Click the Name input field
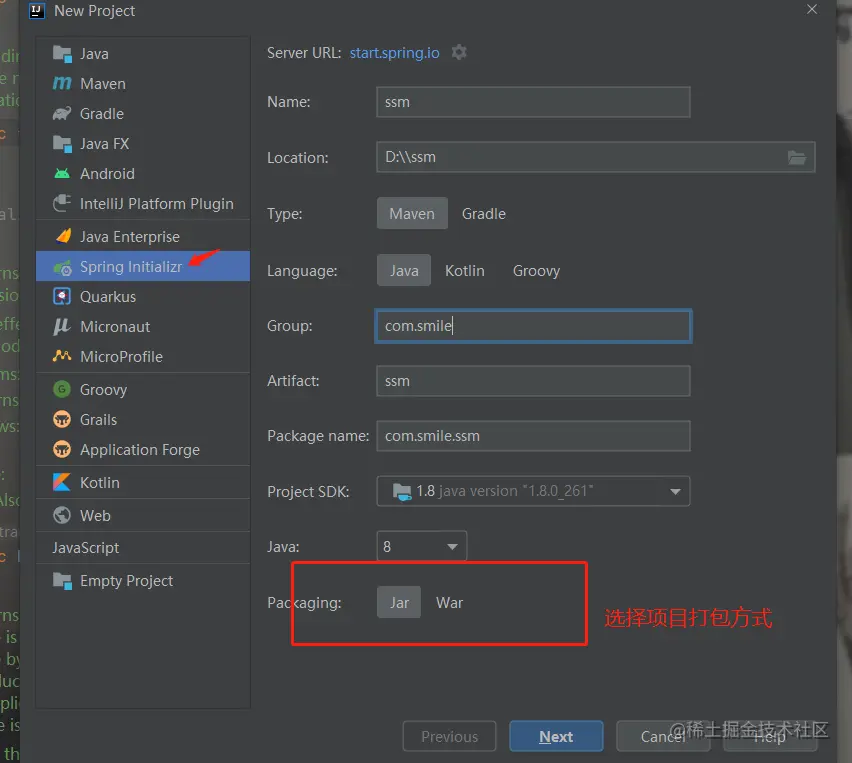 click(x=533, y=102)
